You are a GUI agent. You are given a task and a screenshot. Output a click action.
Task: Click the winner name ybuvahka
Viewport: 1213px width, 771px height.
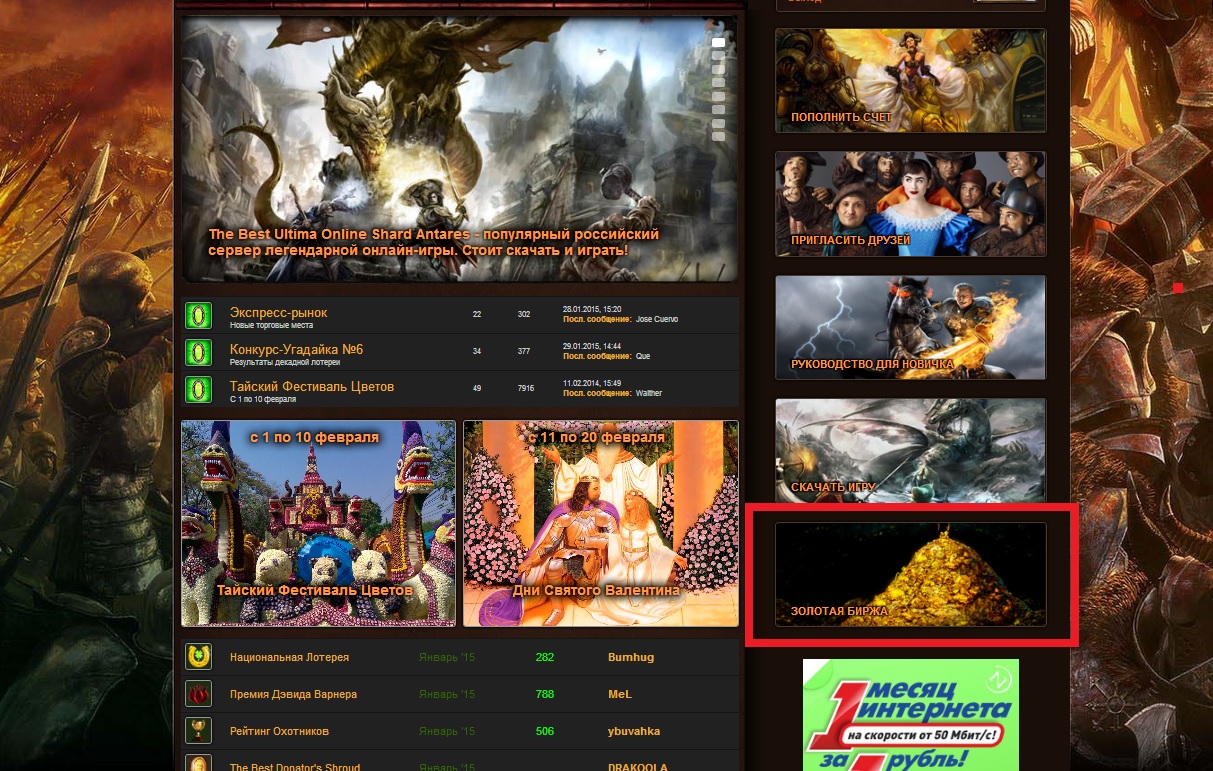pos(634,732)
